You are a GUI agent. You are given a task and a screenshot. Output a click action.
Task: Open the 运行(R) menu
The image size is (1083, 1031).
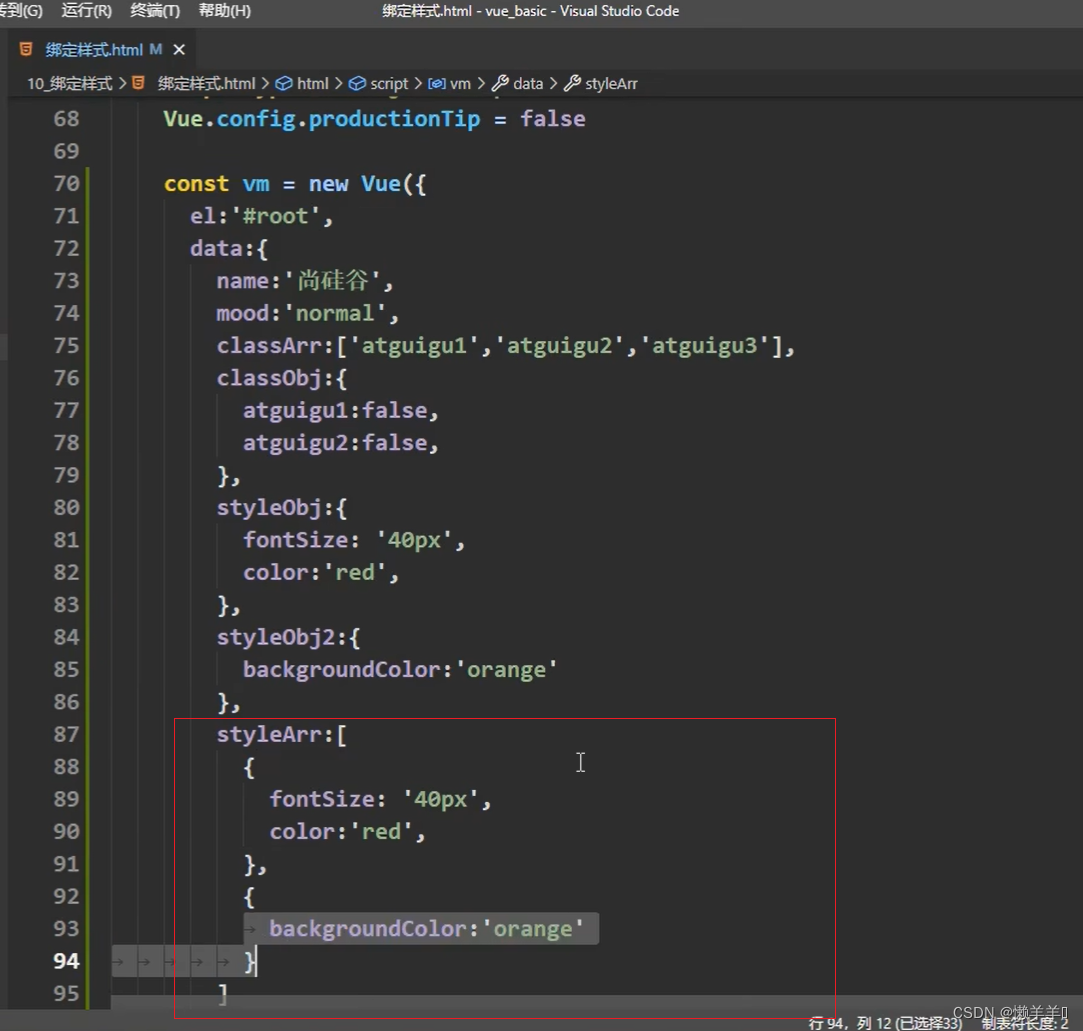[87, 11]
